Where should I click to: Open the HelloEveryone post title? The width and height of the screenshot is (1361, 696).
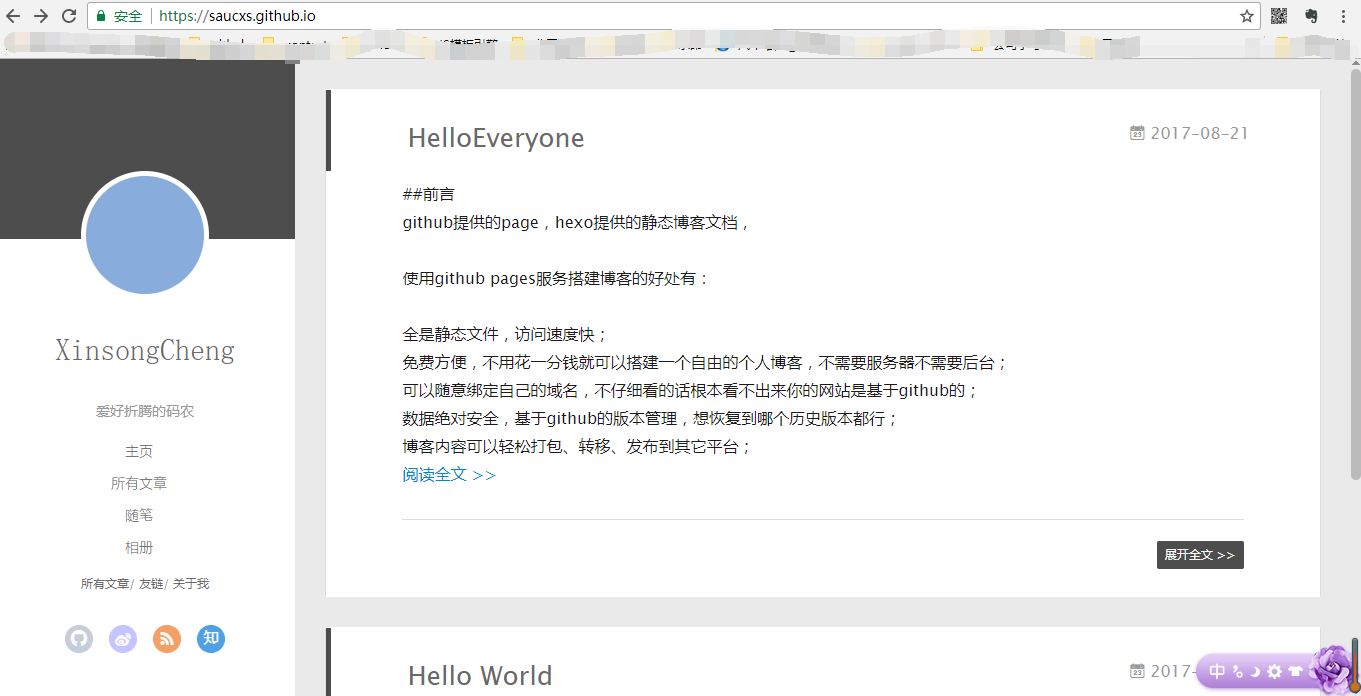click(496, 138)
